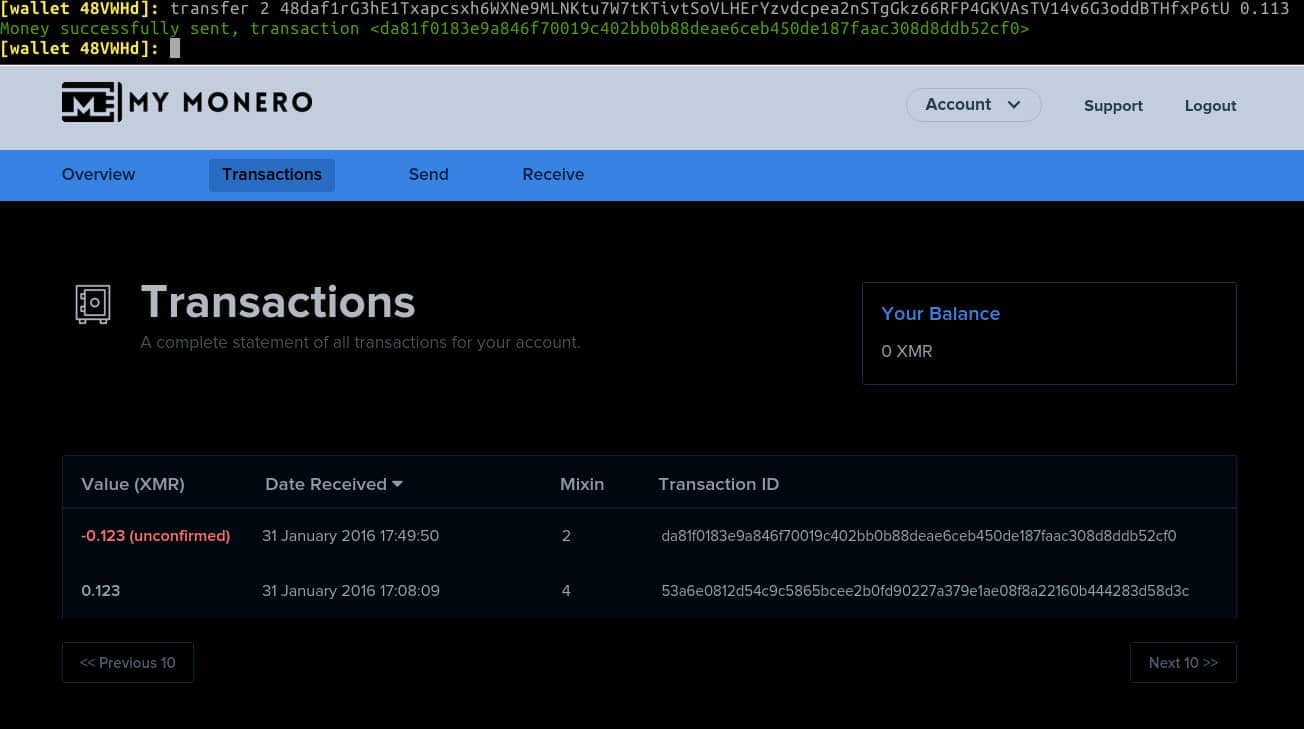The width and height of the screenshot is (1304, 729).
Task: Select the Transactions tab
Action: (272, 174)
